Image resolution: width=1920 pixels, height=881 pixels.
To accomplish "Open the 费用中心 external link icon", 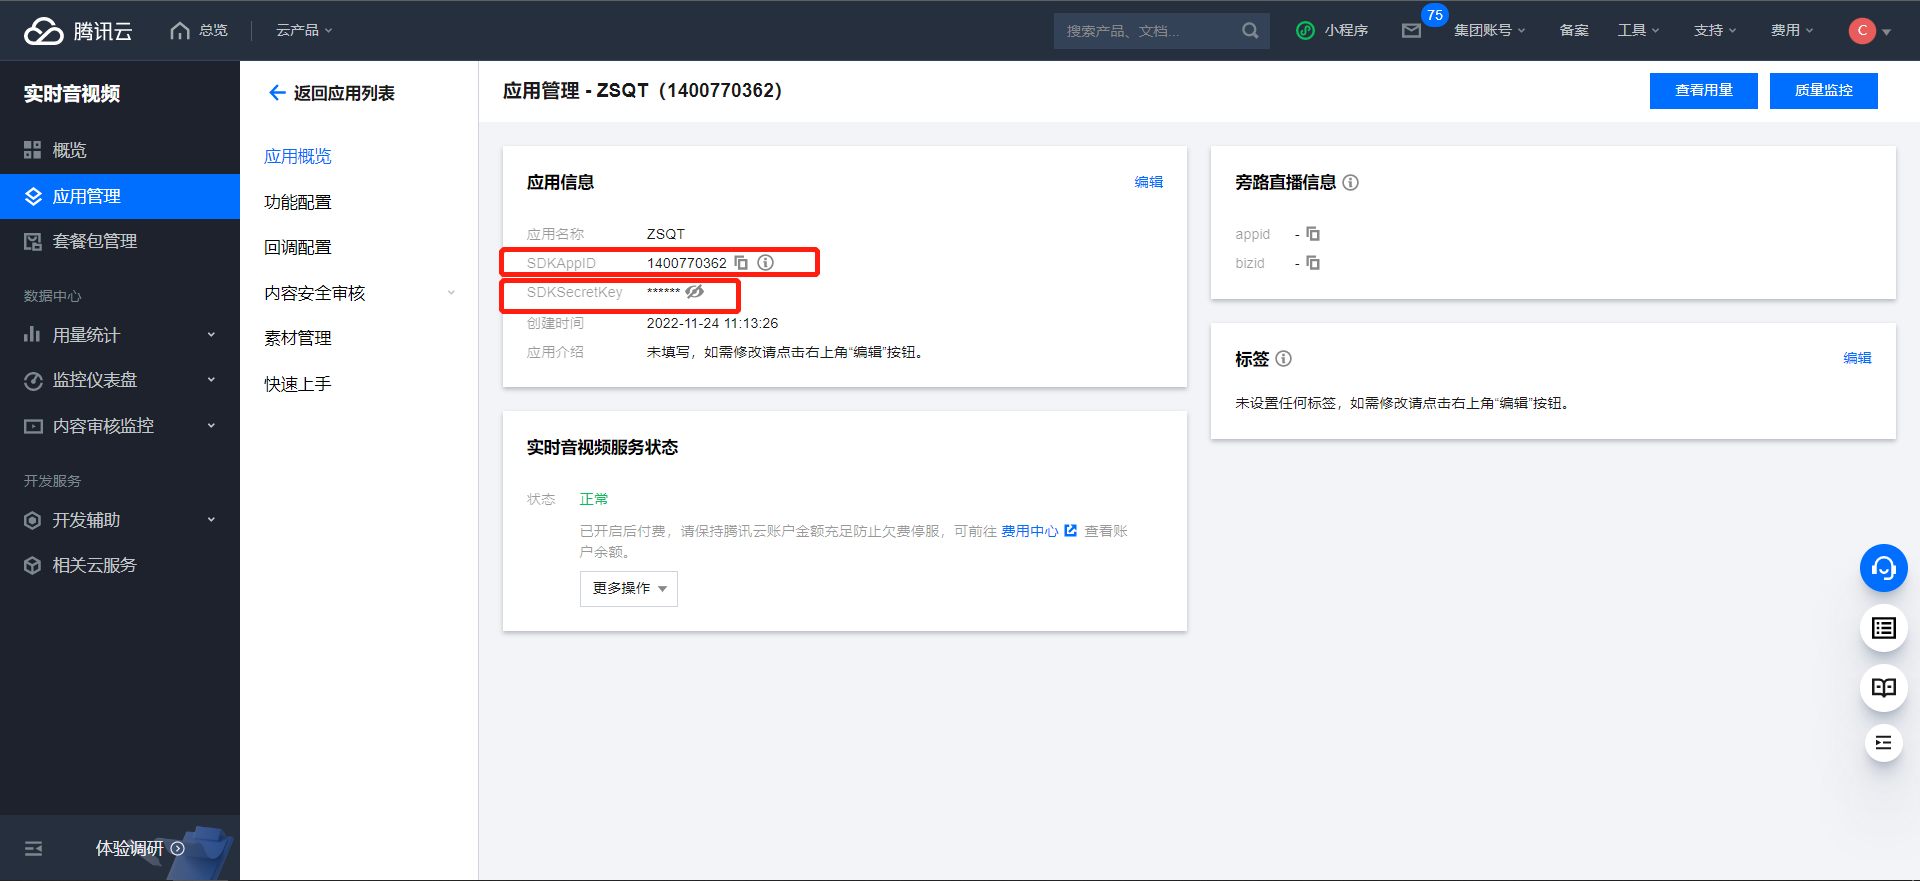I will [x=1070, y=531].
